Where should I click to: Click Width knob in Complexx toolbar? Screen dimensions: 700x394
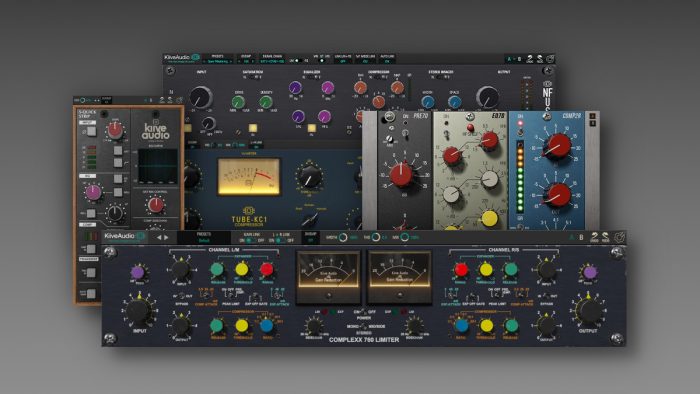point(343,237)
